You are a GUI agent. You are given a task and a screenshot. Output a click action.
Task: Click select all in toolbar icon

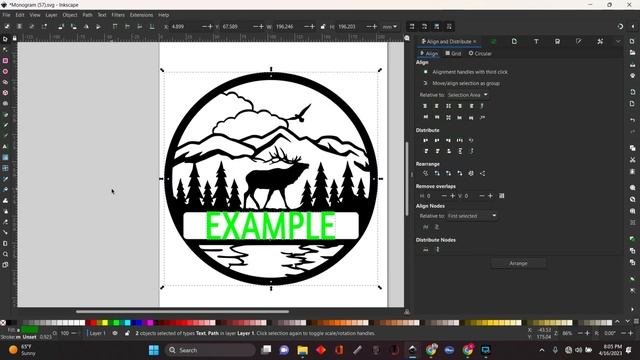pyautogui.click(x=7, y=27)
